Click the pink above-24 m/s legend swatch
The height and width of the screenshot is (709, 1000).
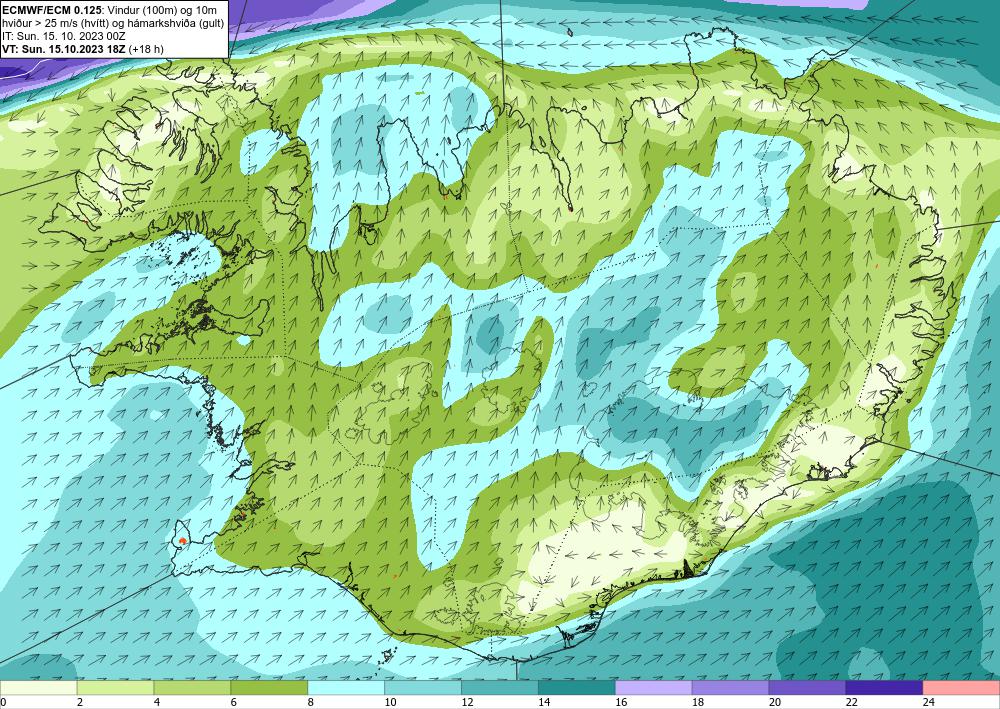[961, 688]
